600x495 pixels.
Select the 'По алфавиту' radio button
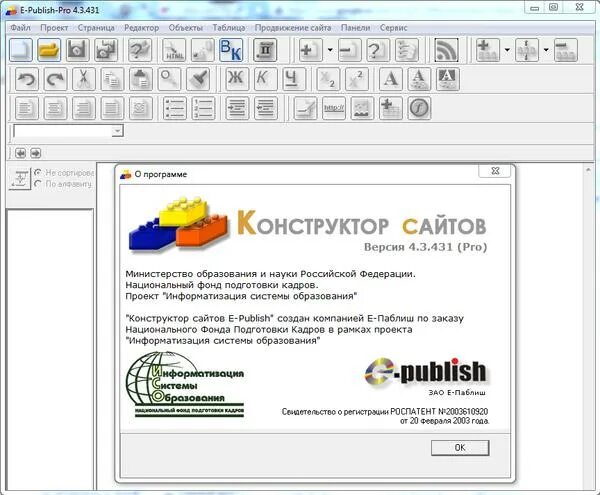38,184
